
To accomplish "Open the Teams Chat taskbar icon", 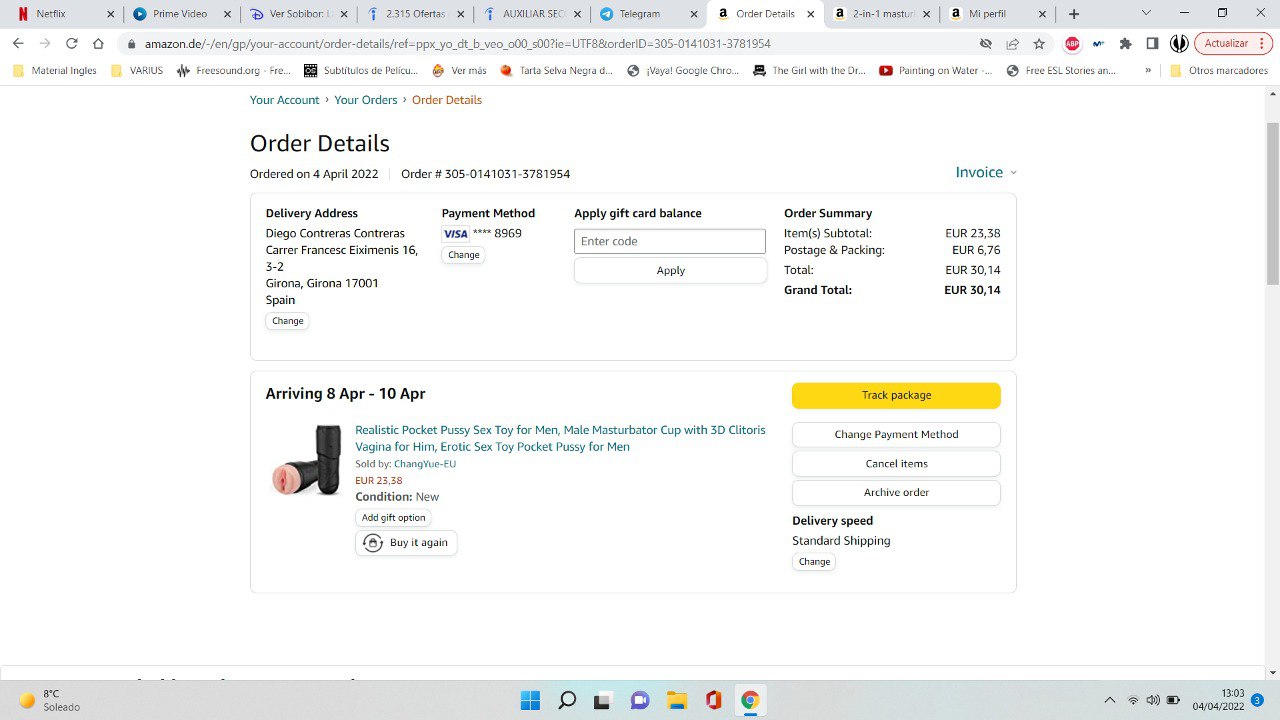I will tap(640, 700).
